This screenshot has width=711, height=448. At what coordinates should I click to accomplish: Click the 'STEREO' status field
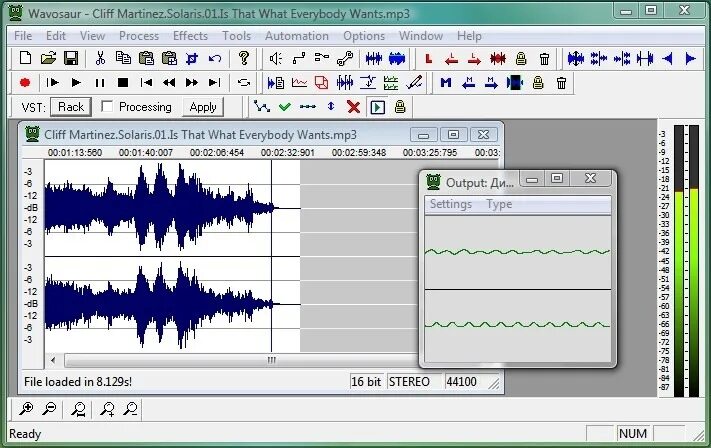coord(414,382)
